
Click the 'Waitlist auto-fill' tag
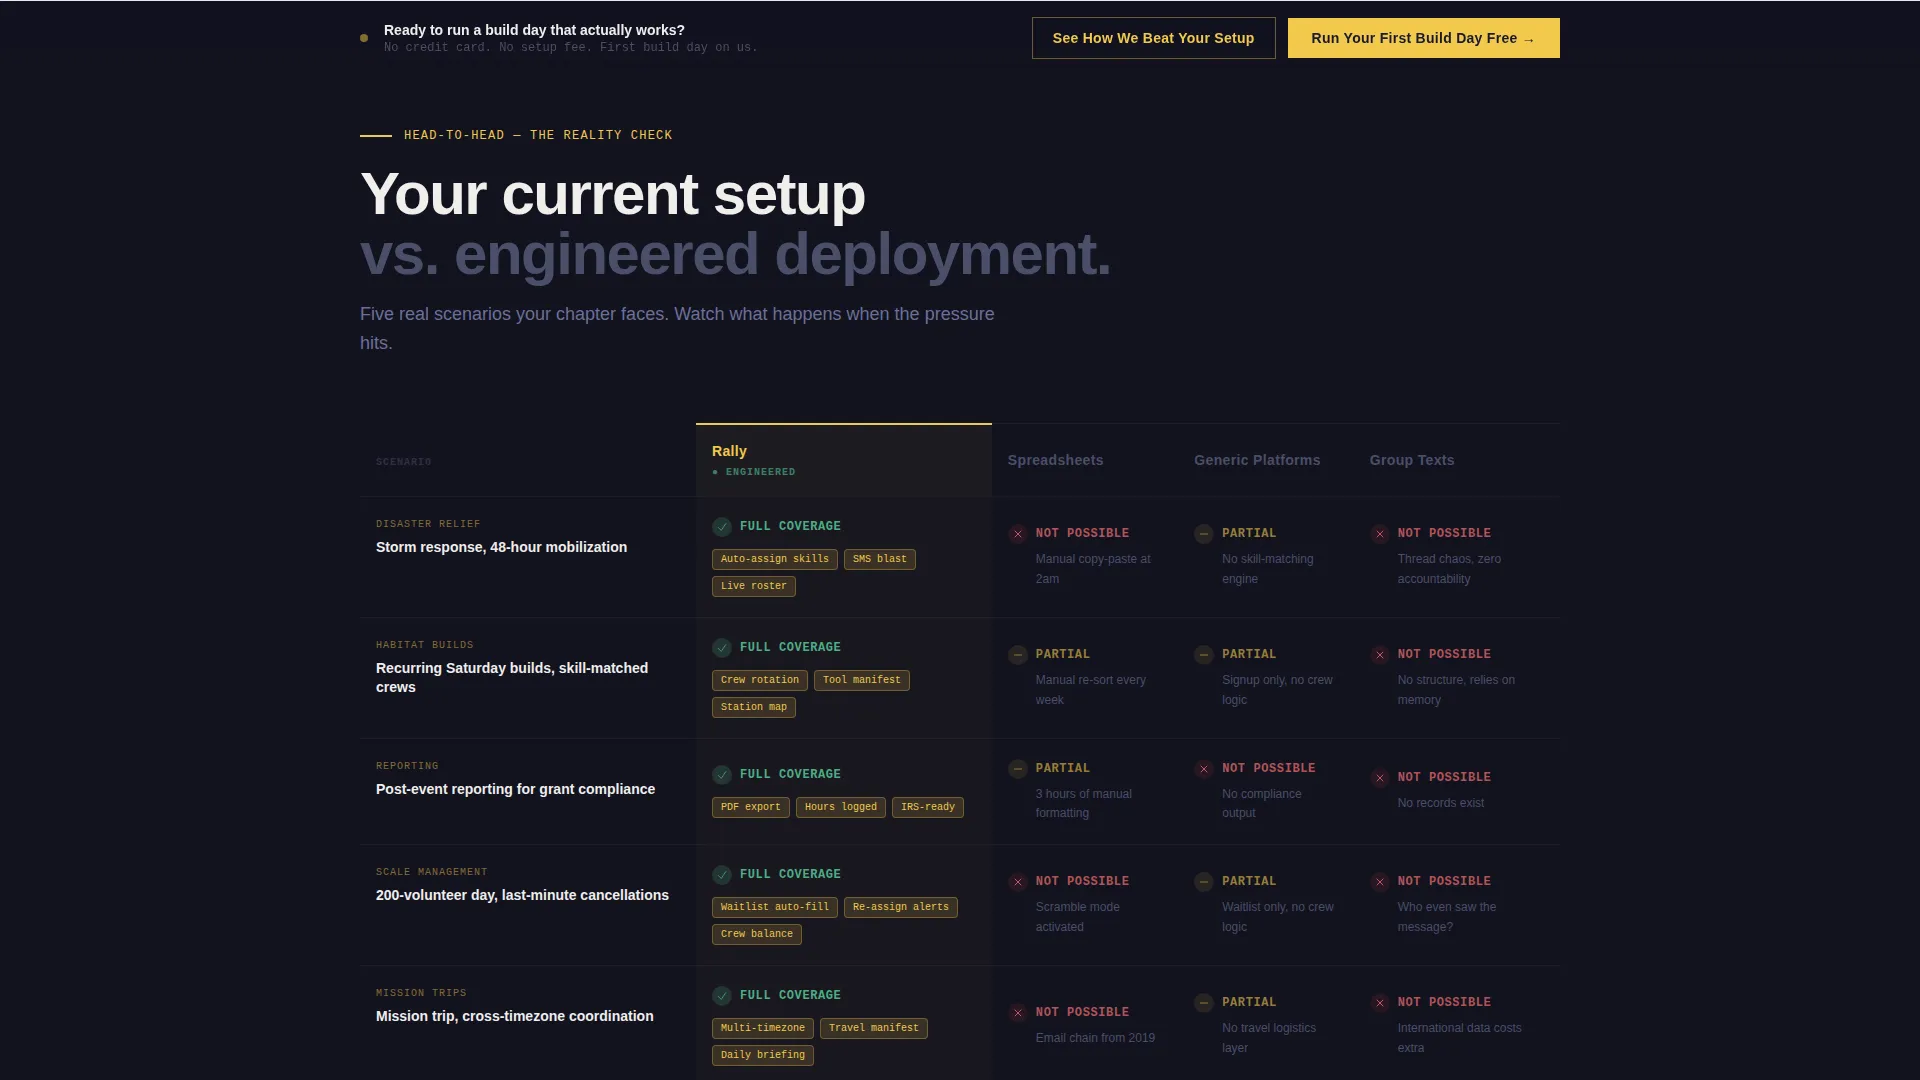(775, 907)
